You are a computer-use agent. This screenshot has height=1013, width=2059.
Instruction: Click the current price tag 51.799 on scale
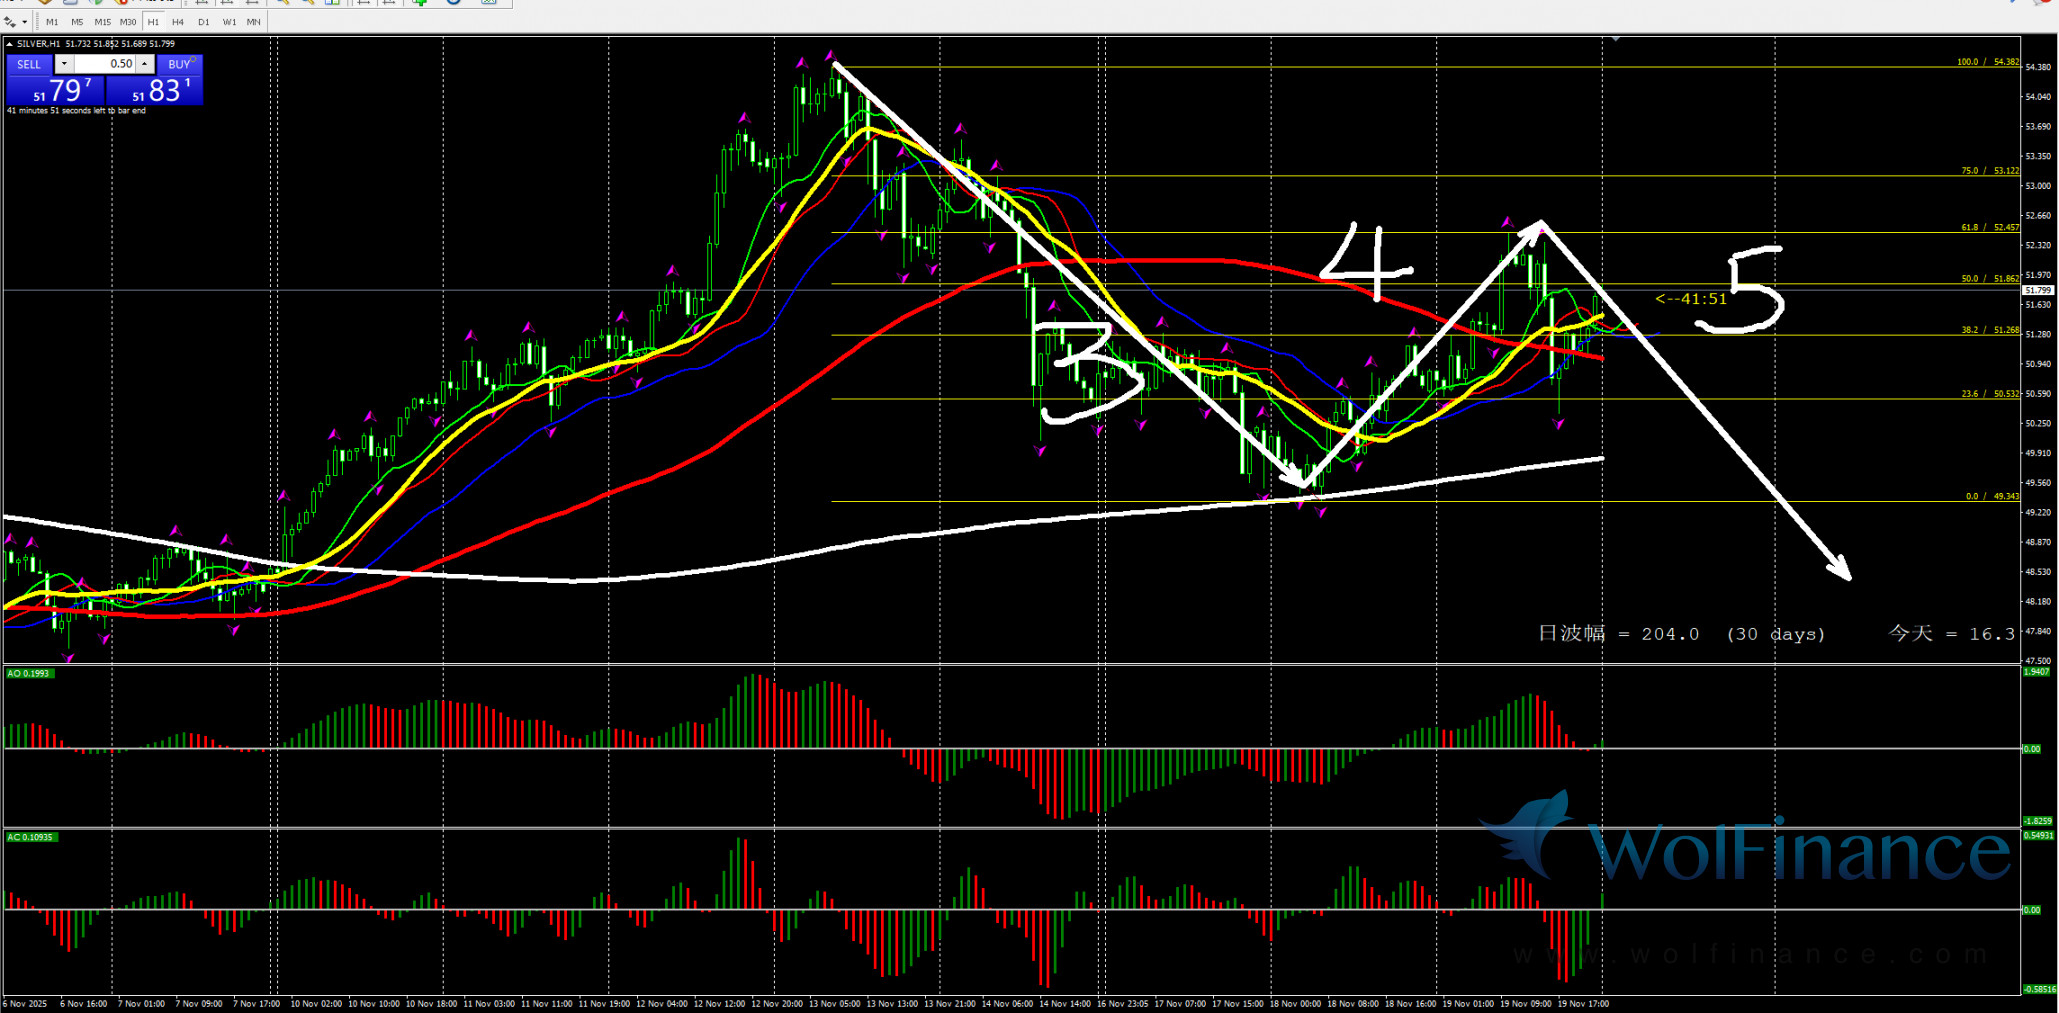tap(2038, 290)
